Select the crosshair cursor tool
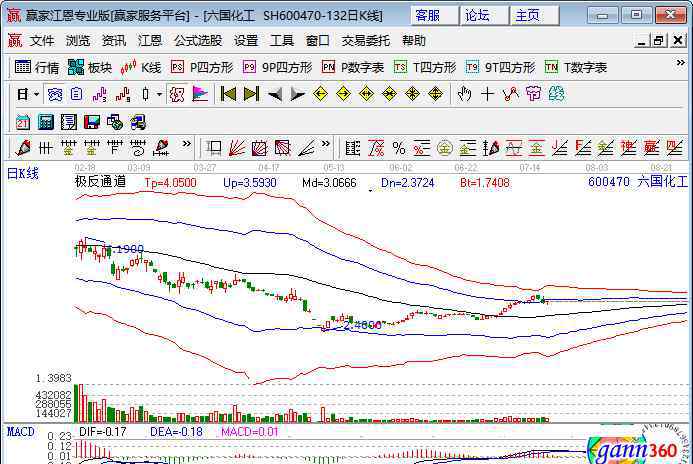This screenshot has height=464, width=693. coord(487,94)
